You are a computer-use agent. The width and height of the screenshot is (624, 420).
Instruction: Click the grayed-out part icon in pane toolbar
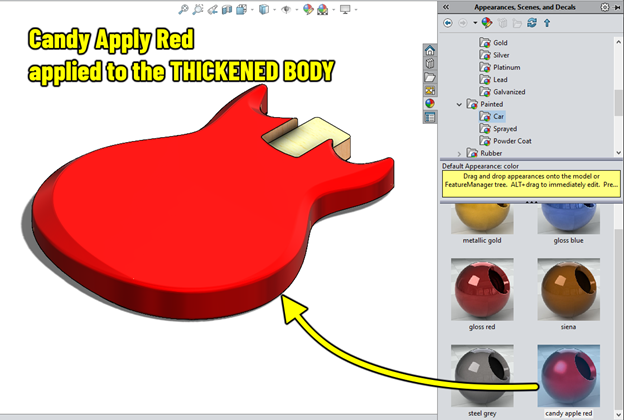click(x=502, y=23)
